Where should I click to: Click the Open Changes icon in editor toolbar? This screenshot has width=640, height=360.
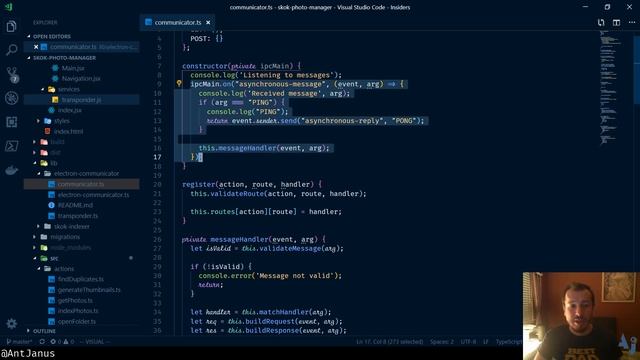pos(601,22)
